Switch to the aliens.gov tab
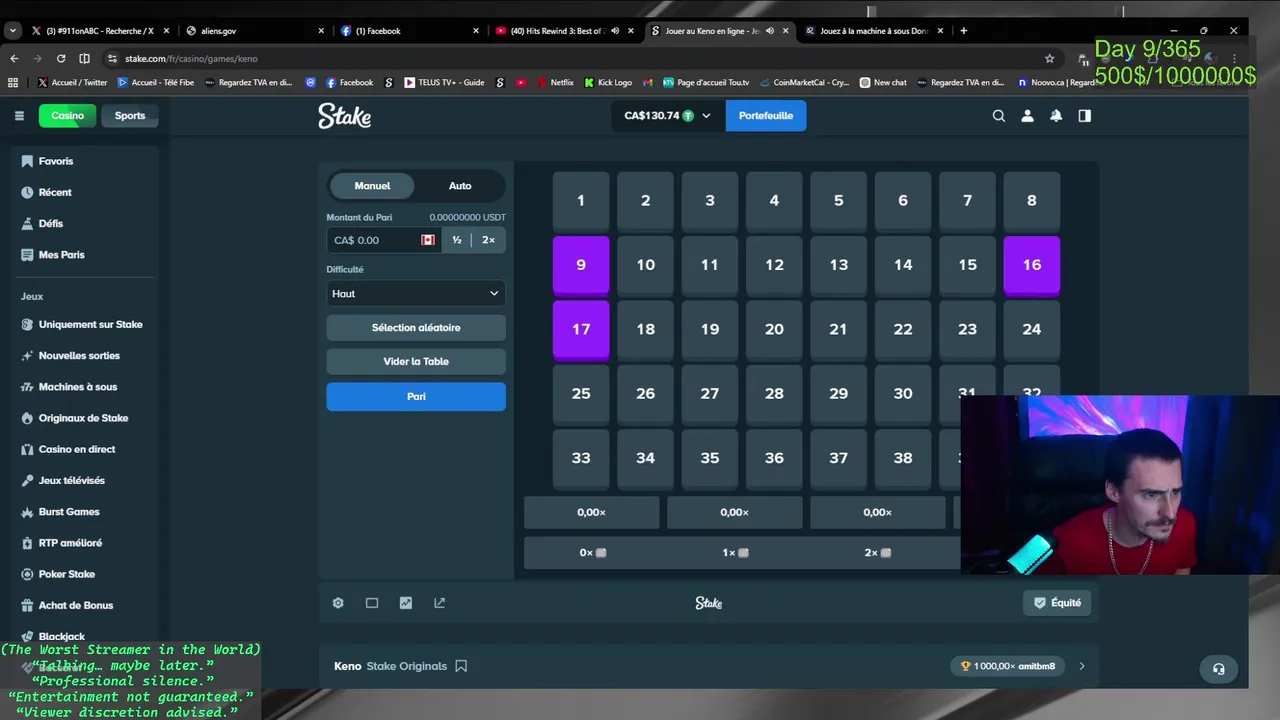Viewport: 1280px width, 720px height. coord(255,31)
